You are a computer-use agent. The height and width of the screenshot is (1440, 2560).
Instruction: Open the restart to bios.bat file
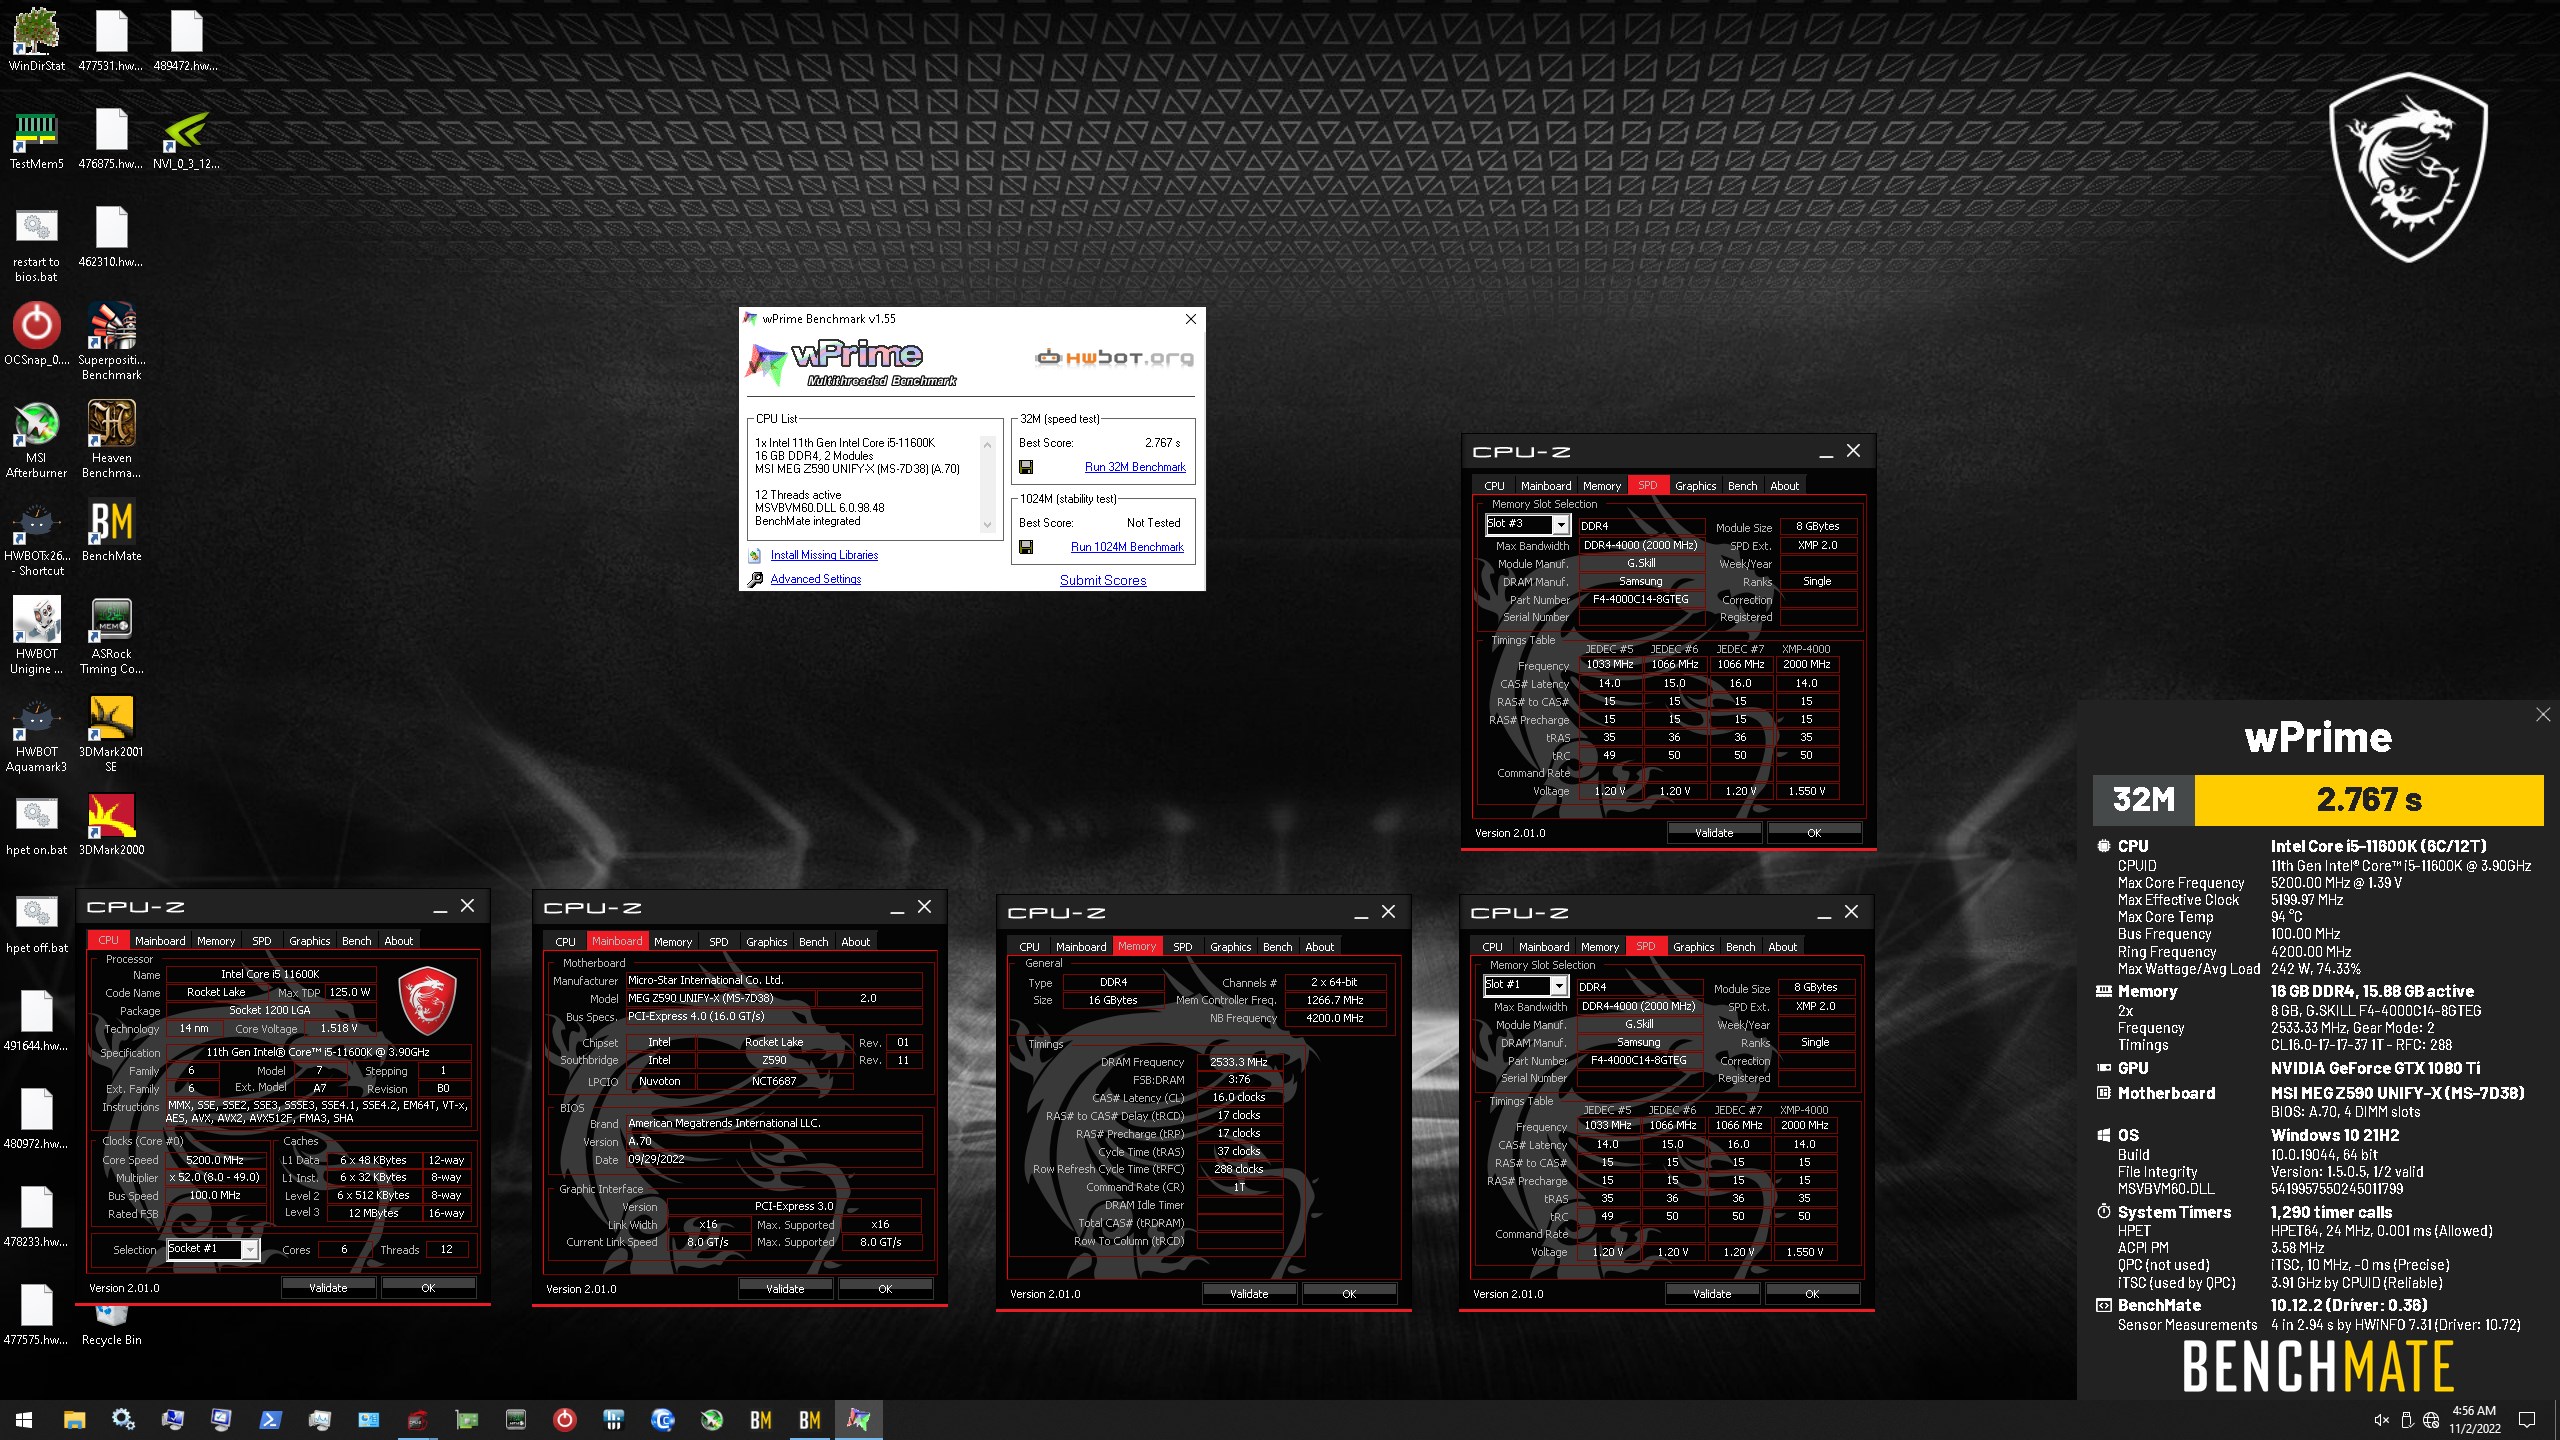(x=37, y=244)
